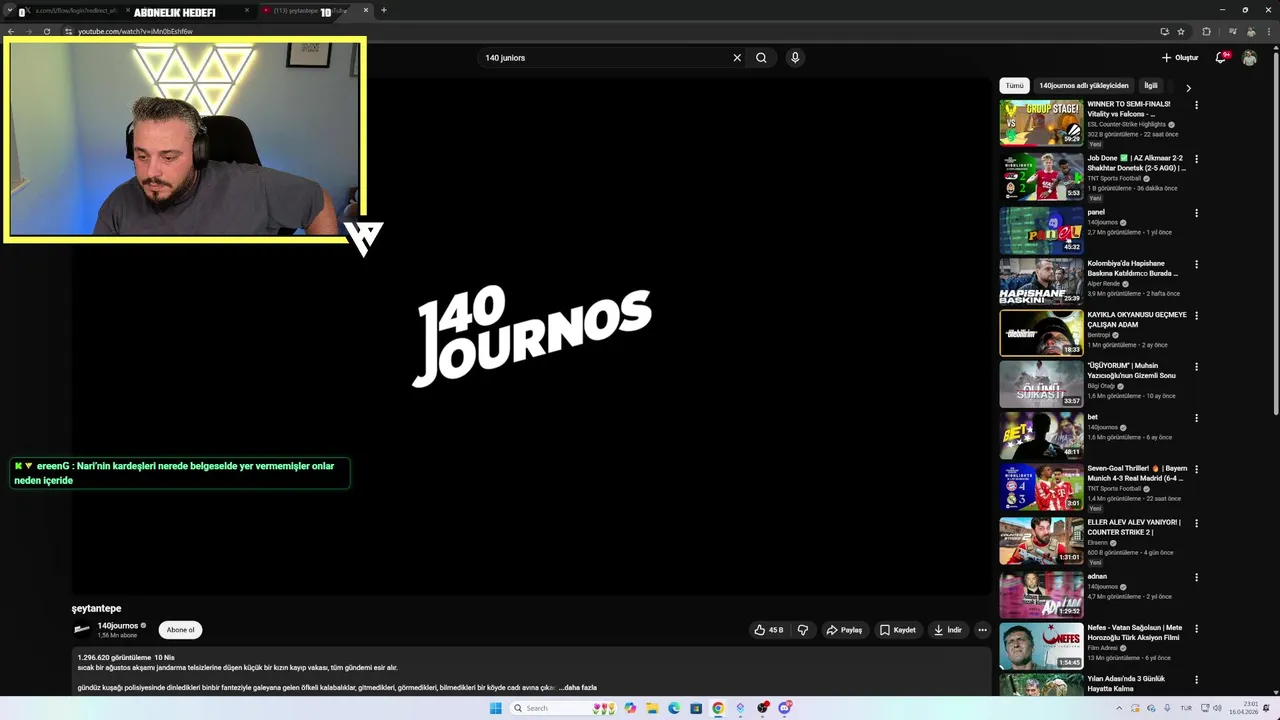Image resolution: width=1280 pixels, height=720 pixels.
Task: Click the 'Paylaş' share button
Action: (x=844, y=630)
